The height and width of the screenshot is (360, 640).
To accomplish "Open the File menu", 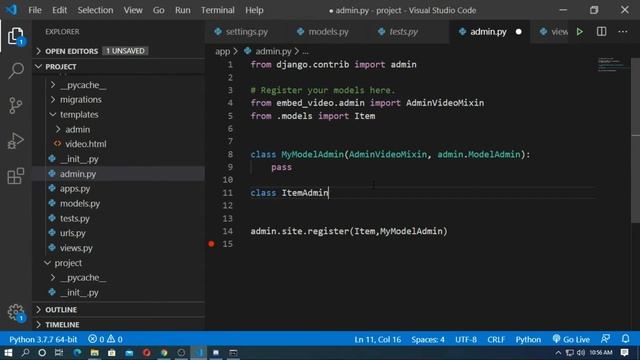I will (35, 10).
